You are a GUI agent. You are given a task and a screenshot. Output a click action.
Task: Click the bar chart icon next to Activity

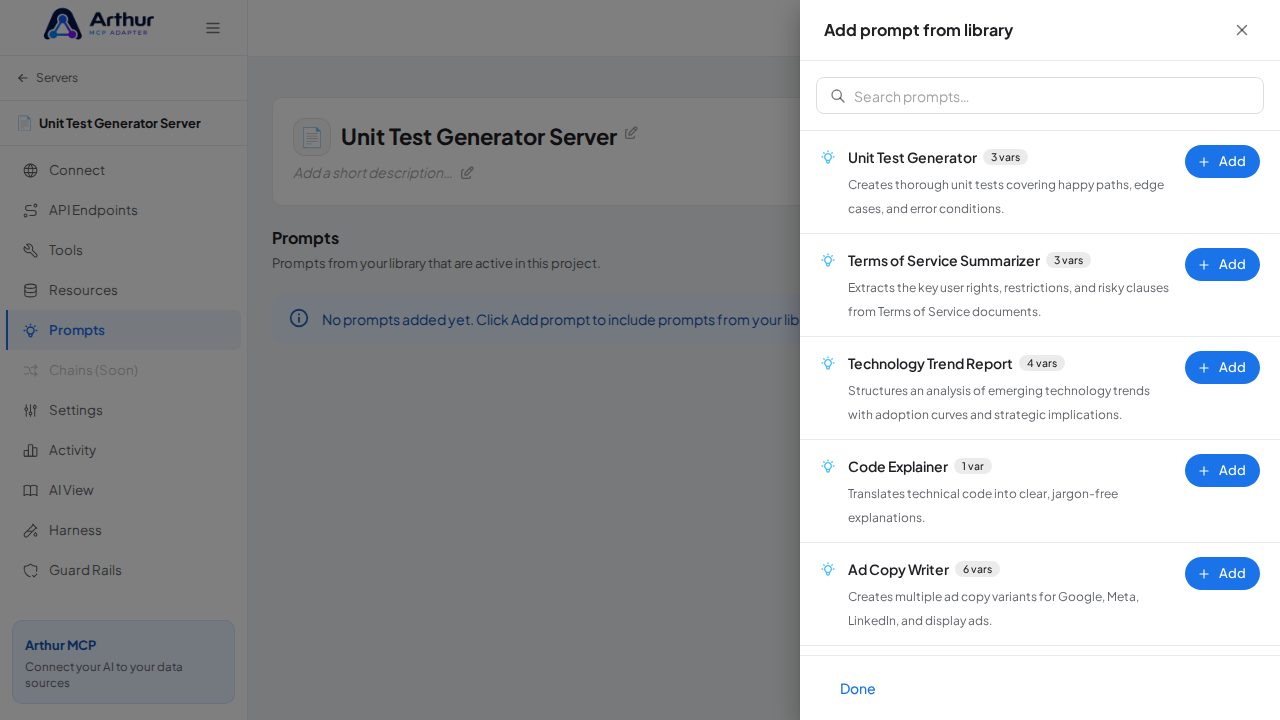pyautogui.click(x=30, y=450)
